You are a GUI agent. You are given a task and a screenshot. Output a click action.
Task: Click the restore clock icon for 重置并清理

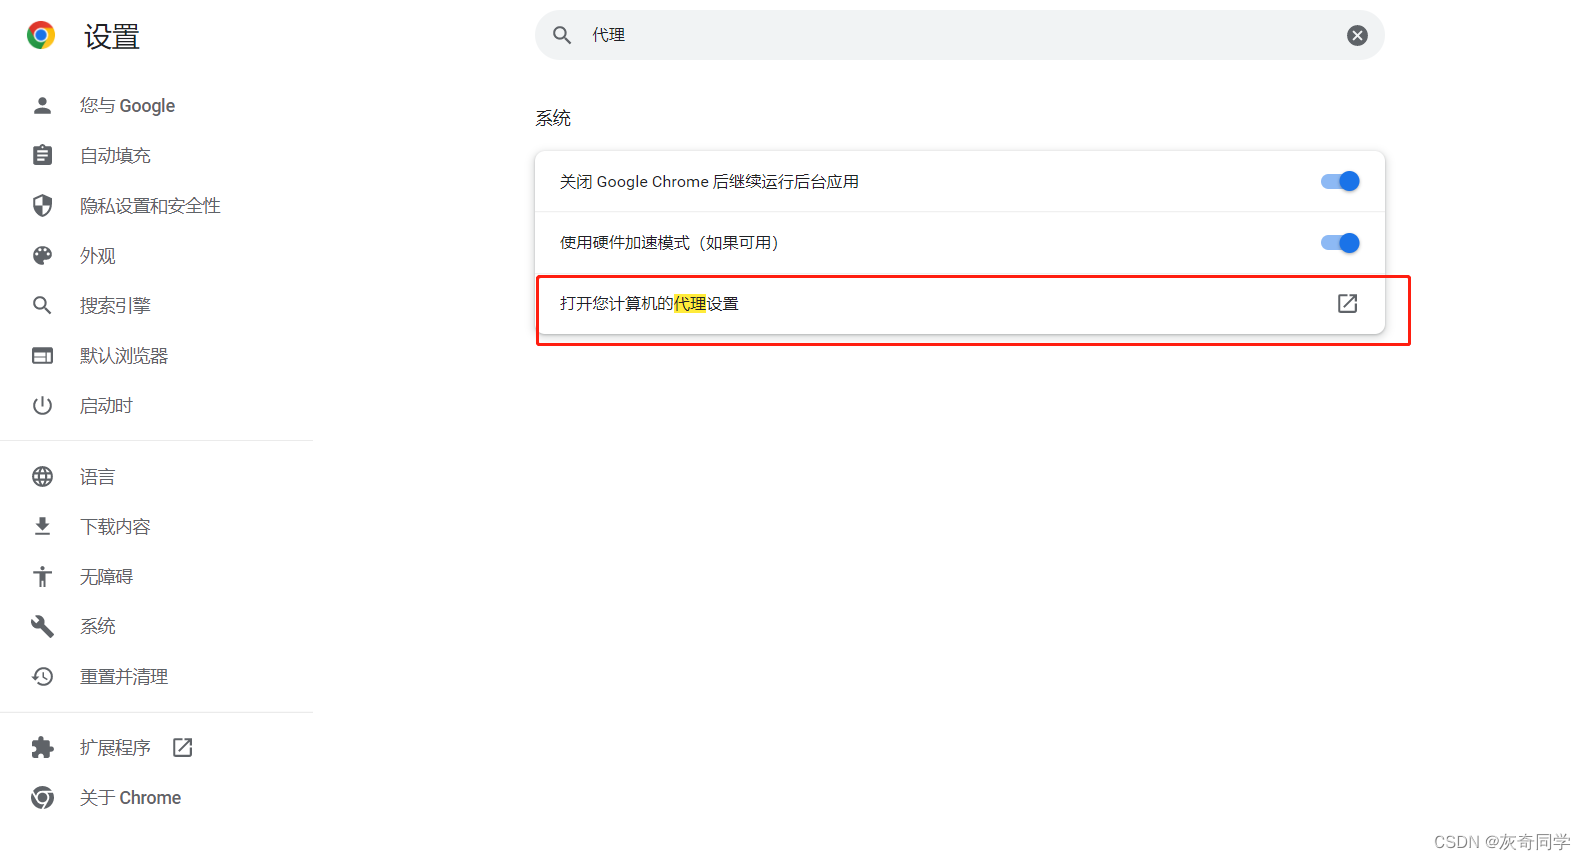tap(42, 676)
